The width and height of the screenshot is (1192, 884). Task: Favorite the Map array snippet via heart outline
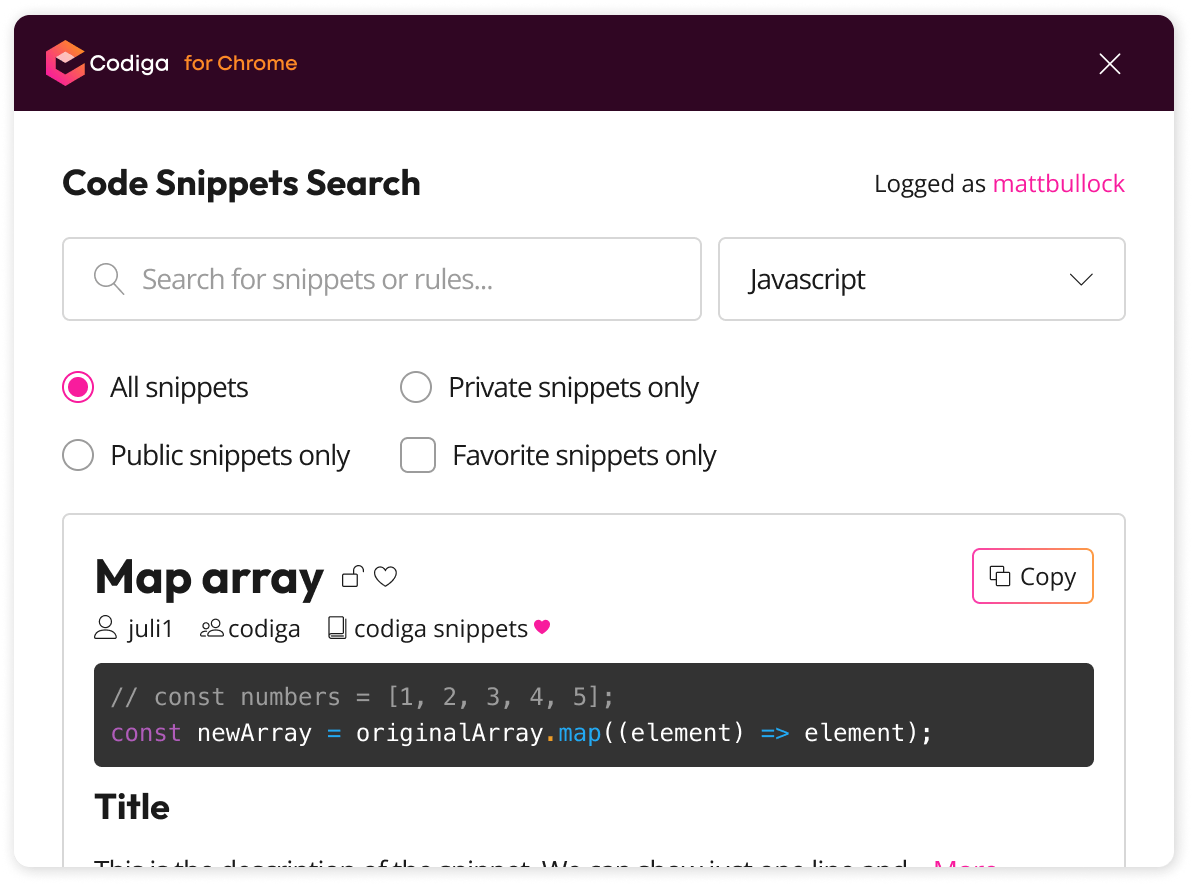coord(385,577)
